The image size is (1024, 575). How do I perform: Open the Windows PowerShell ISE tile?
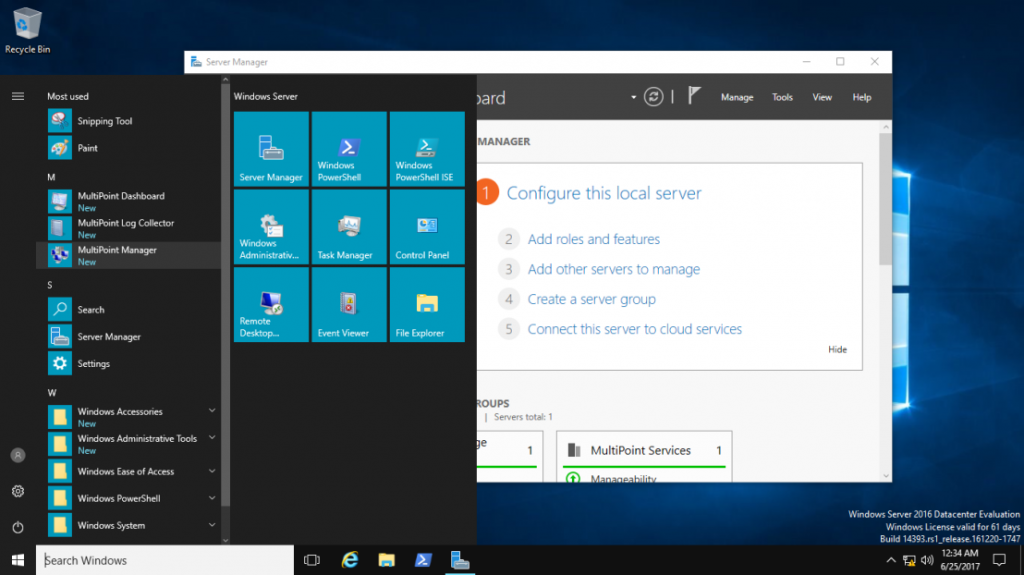coord(427,149)
